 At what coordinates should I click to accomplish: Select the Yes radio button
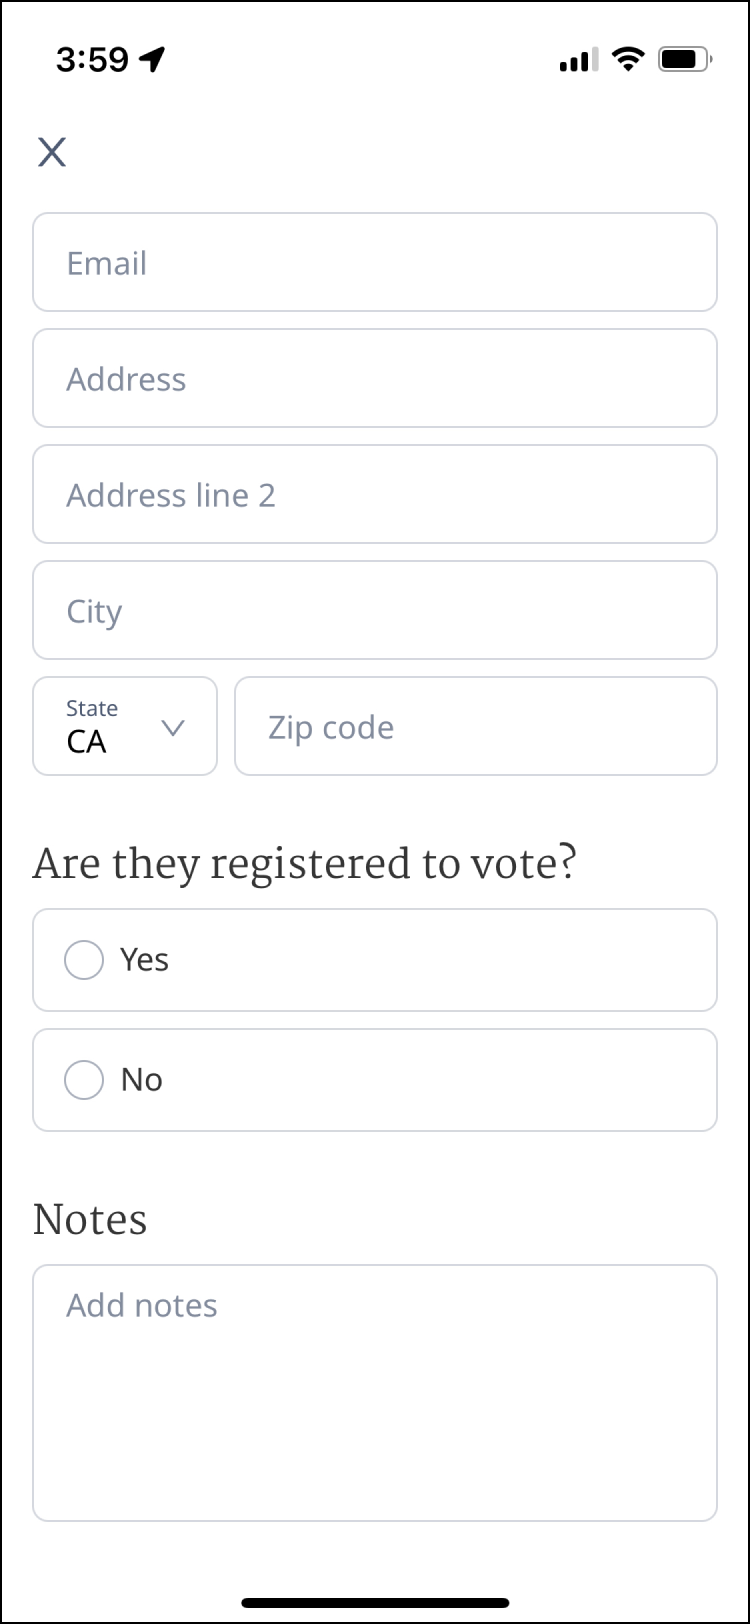pyautogui.click(x=84, y=960)
